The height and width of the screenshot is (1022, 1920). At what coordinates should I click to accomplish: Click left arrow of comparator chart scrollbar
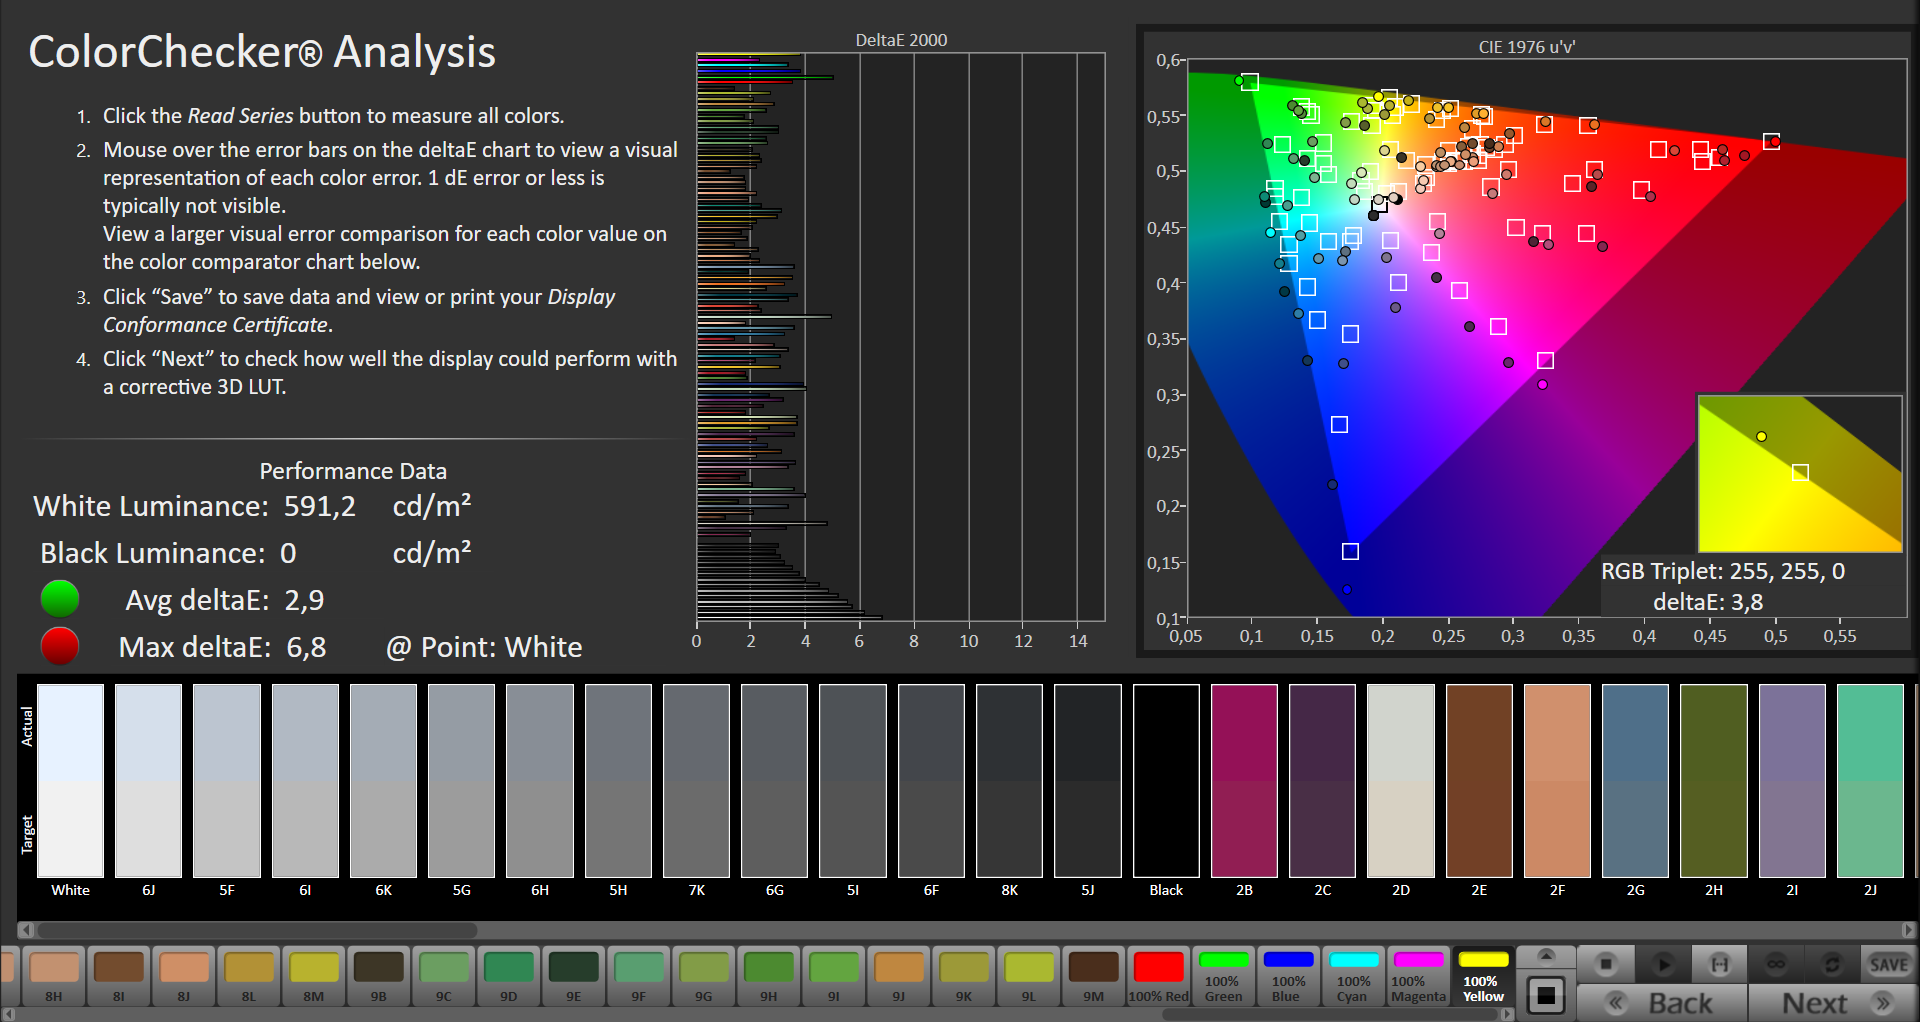coord(26,930)
